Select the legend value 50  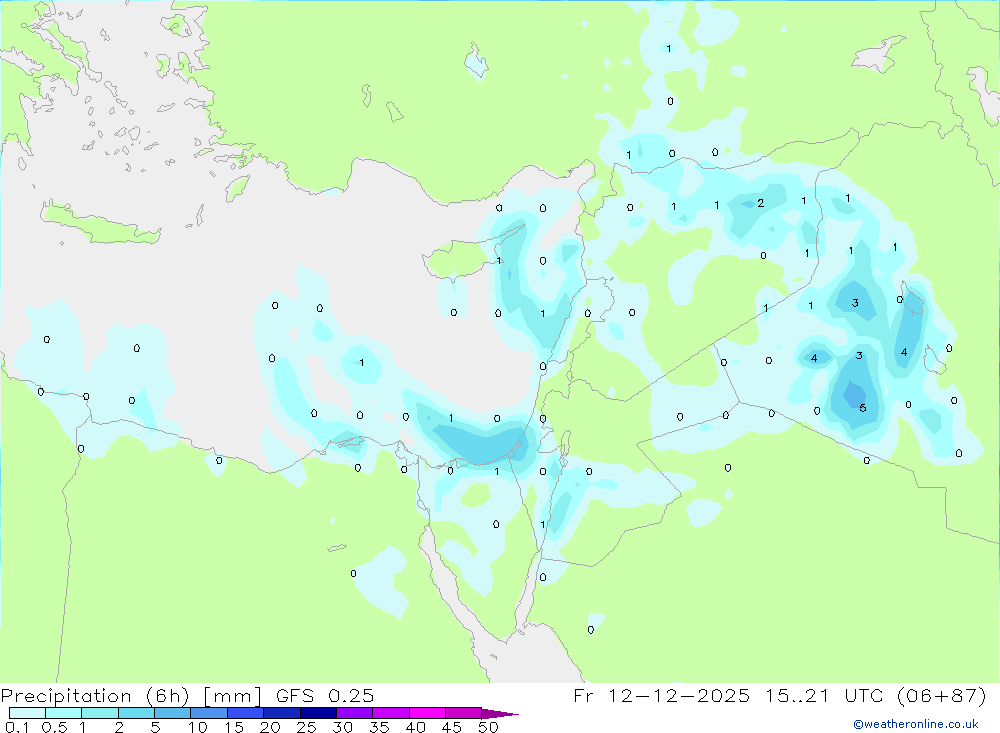click(x=488, y=727)
